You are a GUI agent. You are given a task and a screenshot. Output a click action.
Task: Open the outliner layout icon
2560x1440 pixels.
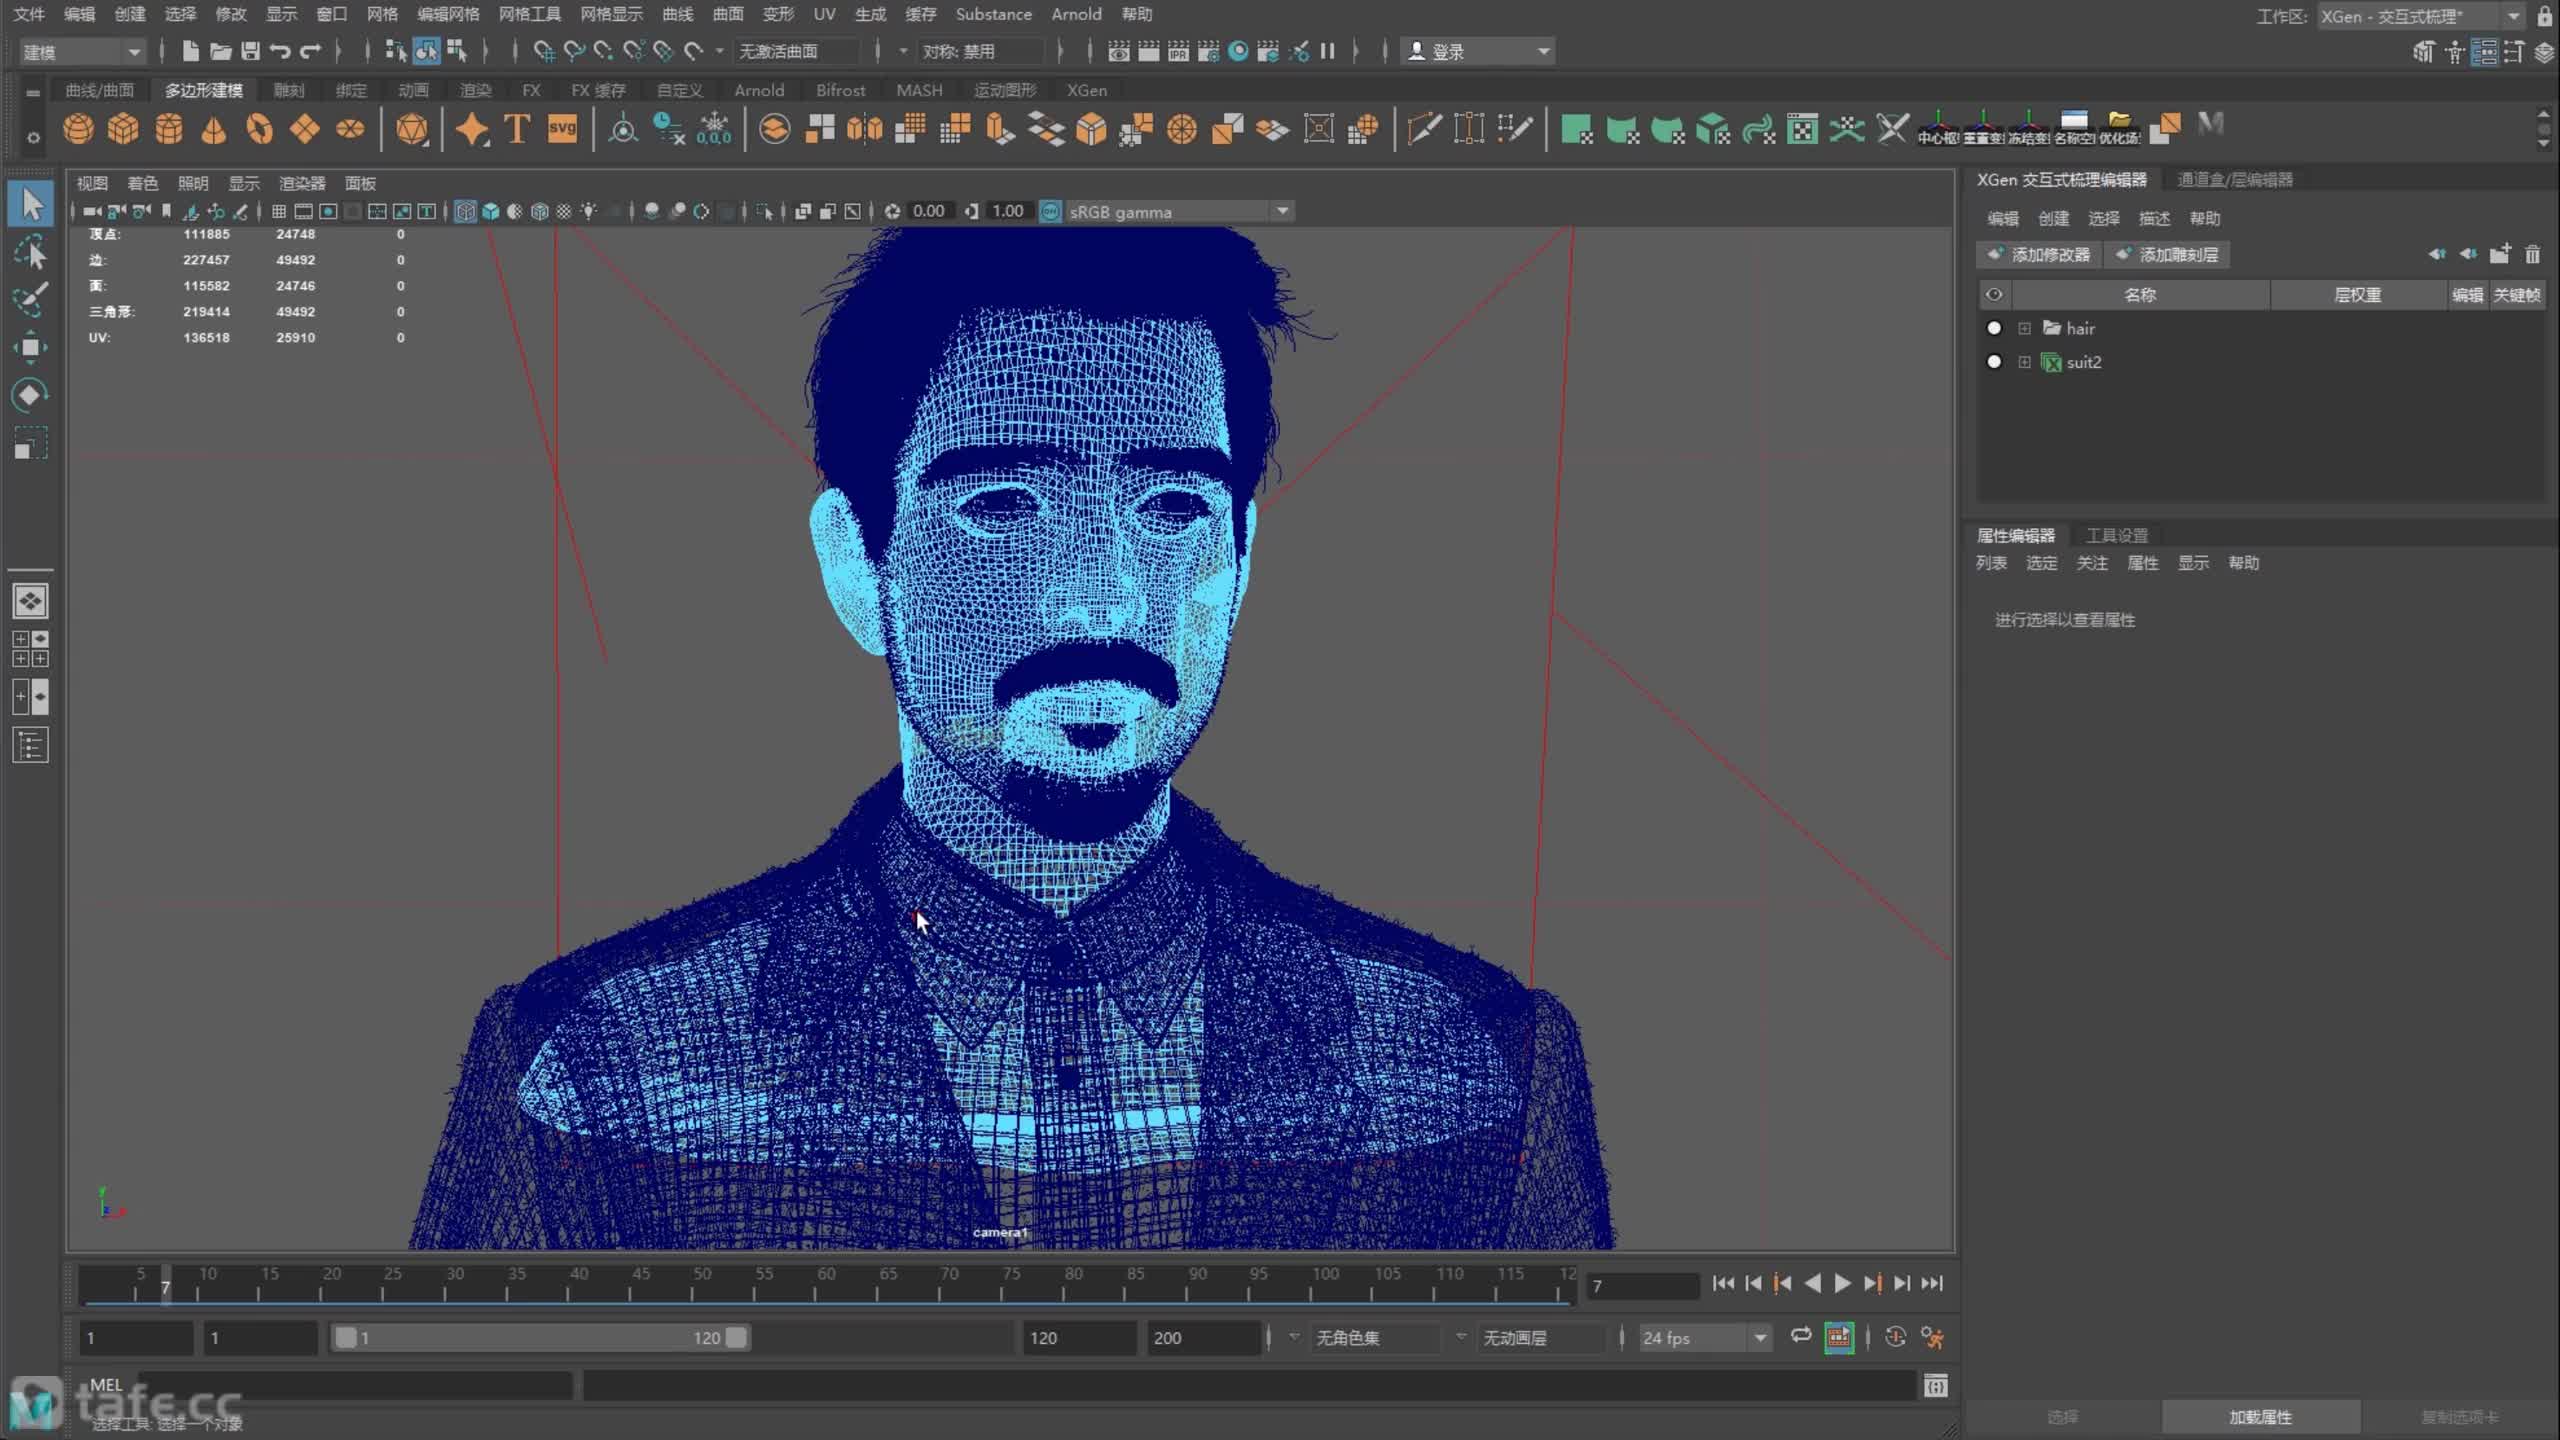30,746
